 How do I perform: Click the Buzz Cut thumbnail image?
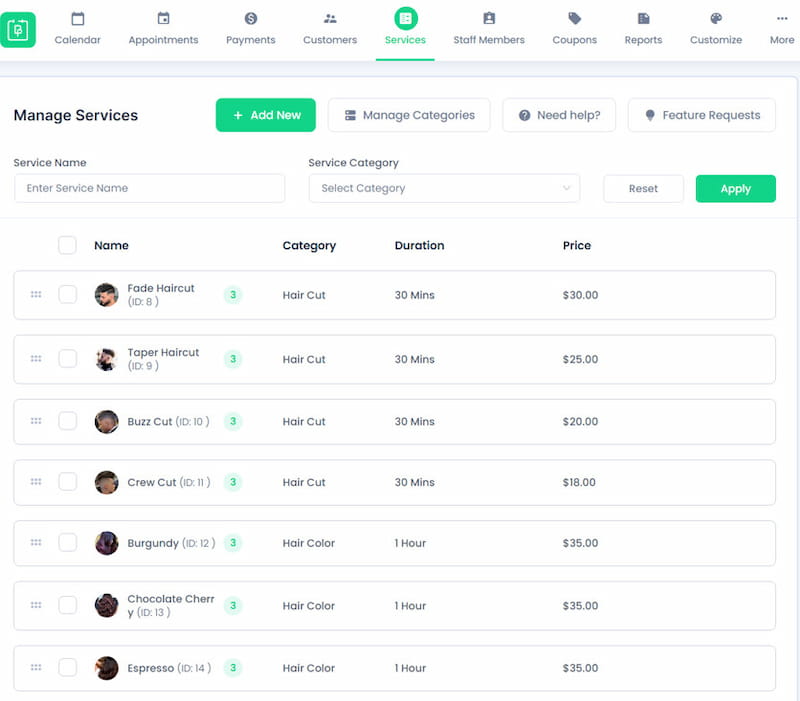(107, 421)
